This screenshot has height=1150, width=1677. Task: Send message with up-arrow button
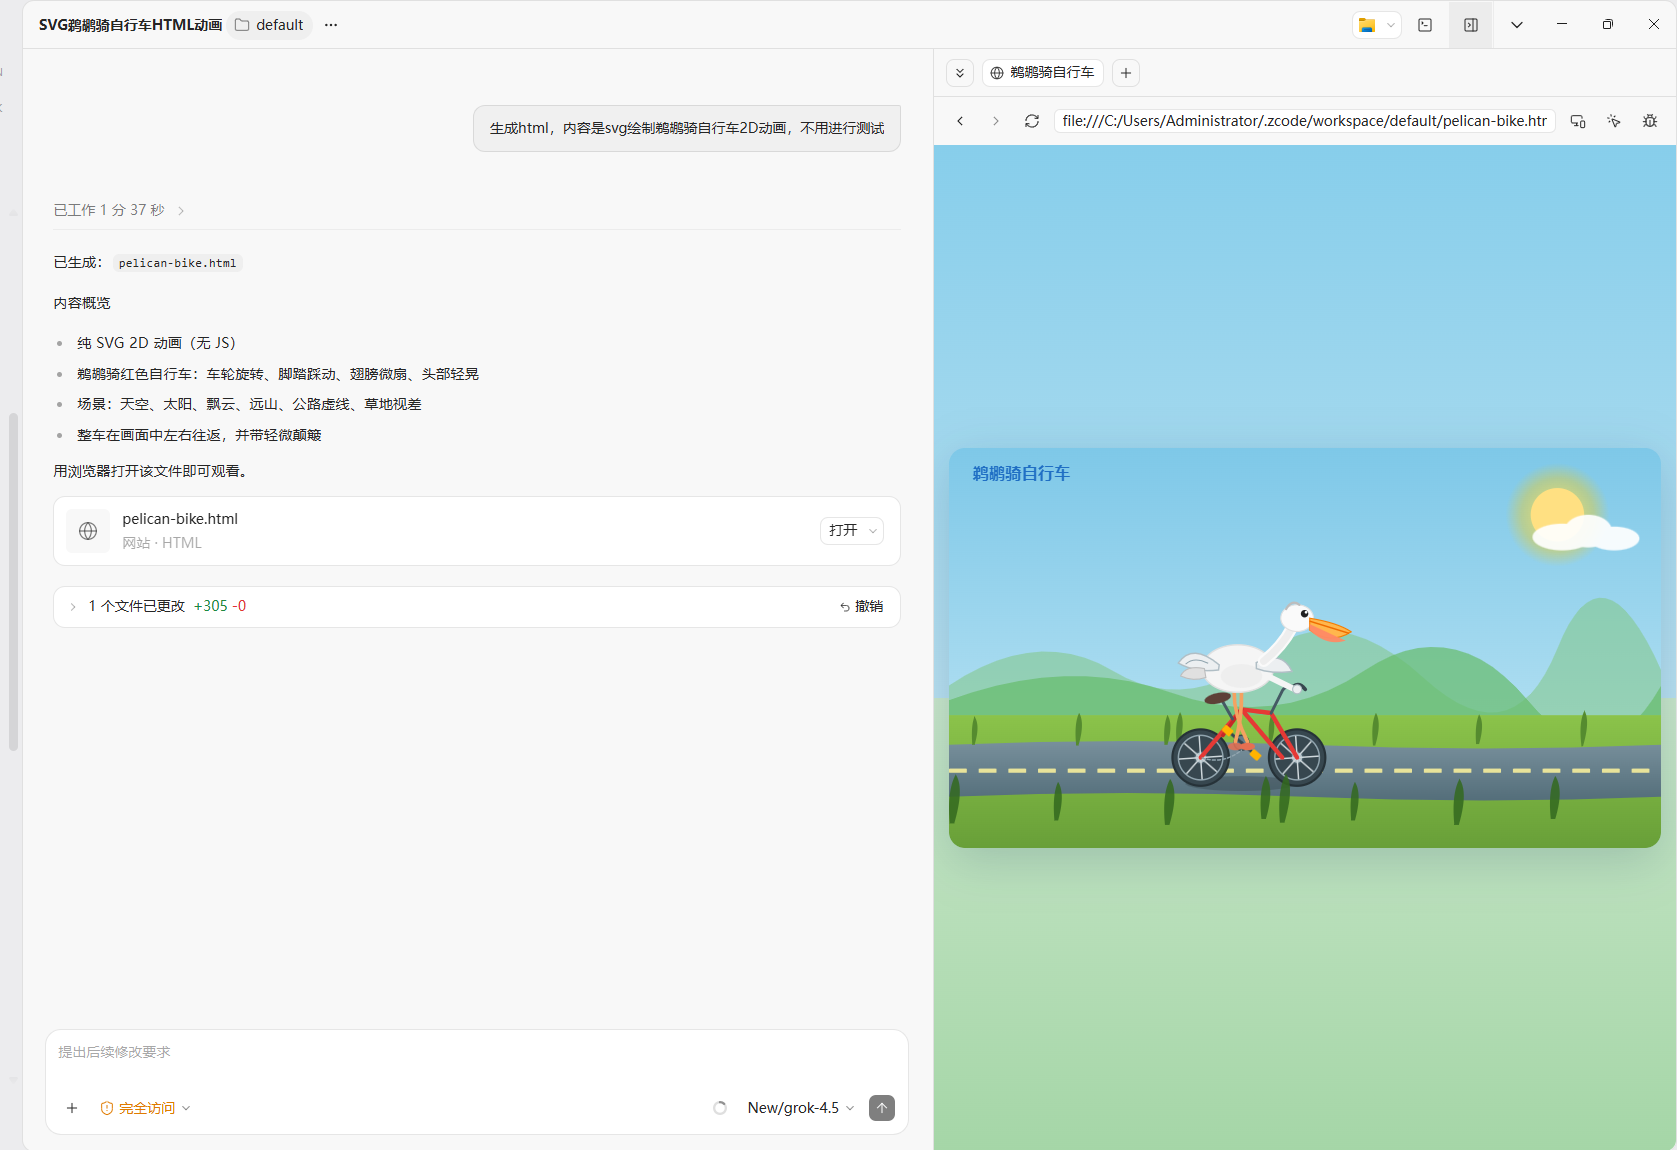[x=882, y=1108]
